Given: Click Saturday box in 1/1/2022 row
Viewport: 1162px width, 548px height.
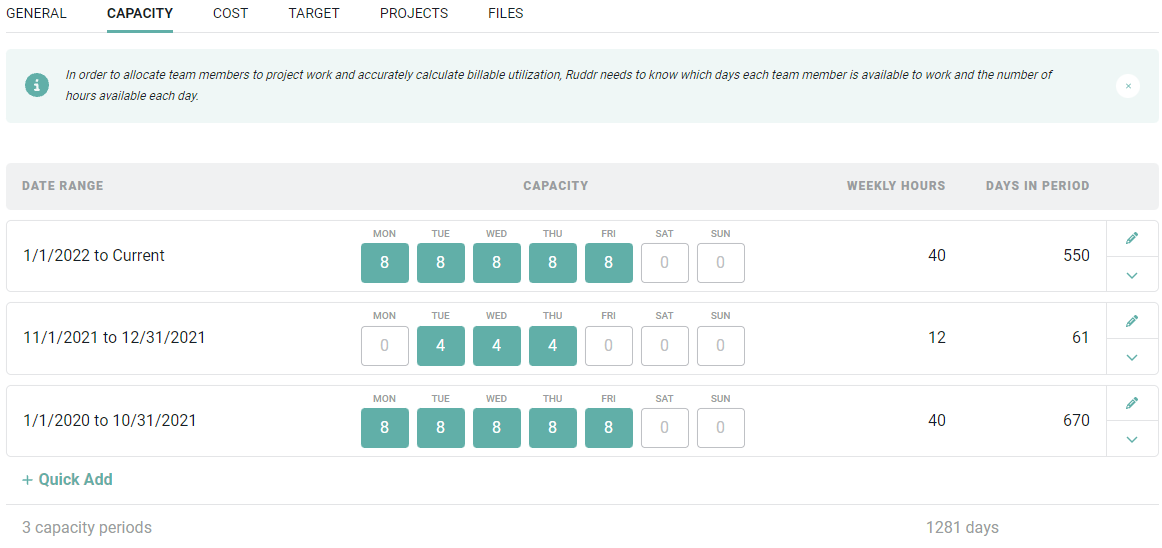Looking at the screenshot, I should (x=665, y=263).
